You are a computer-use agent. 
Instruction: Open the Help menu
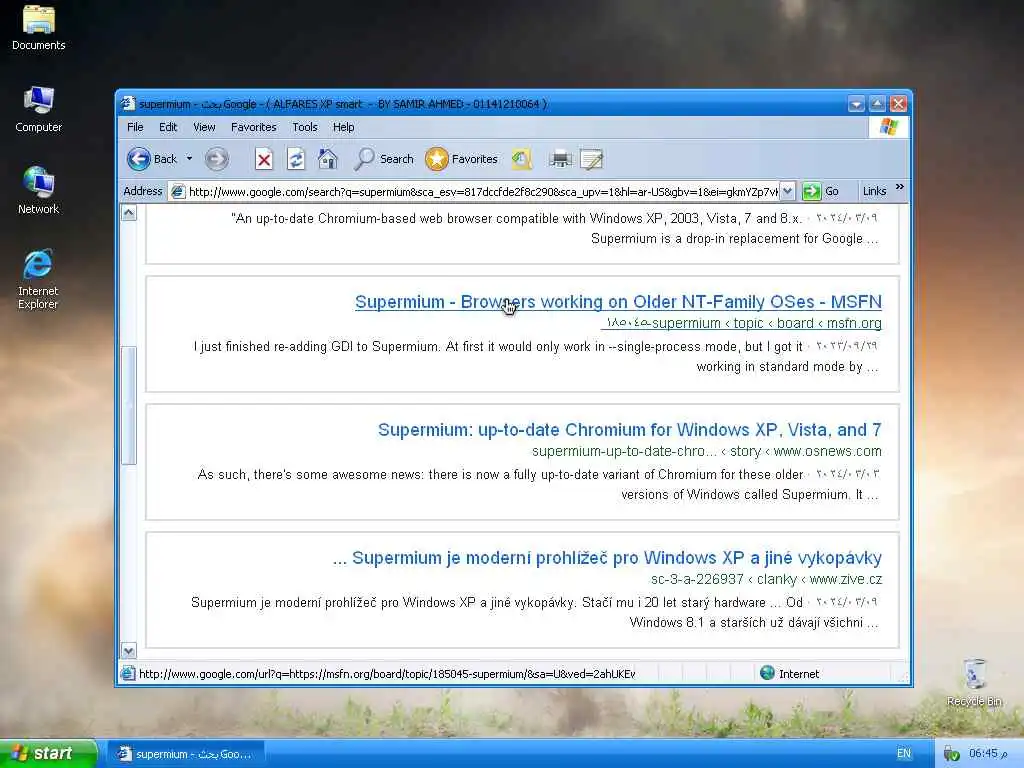click(344, 127)
